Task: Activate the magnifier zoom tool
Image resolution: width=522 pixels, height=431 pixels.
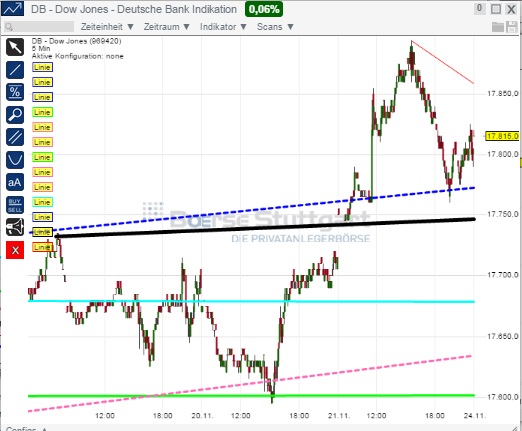Action: 15,115
